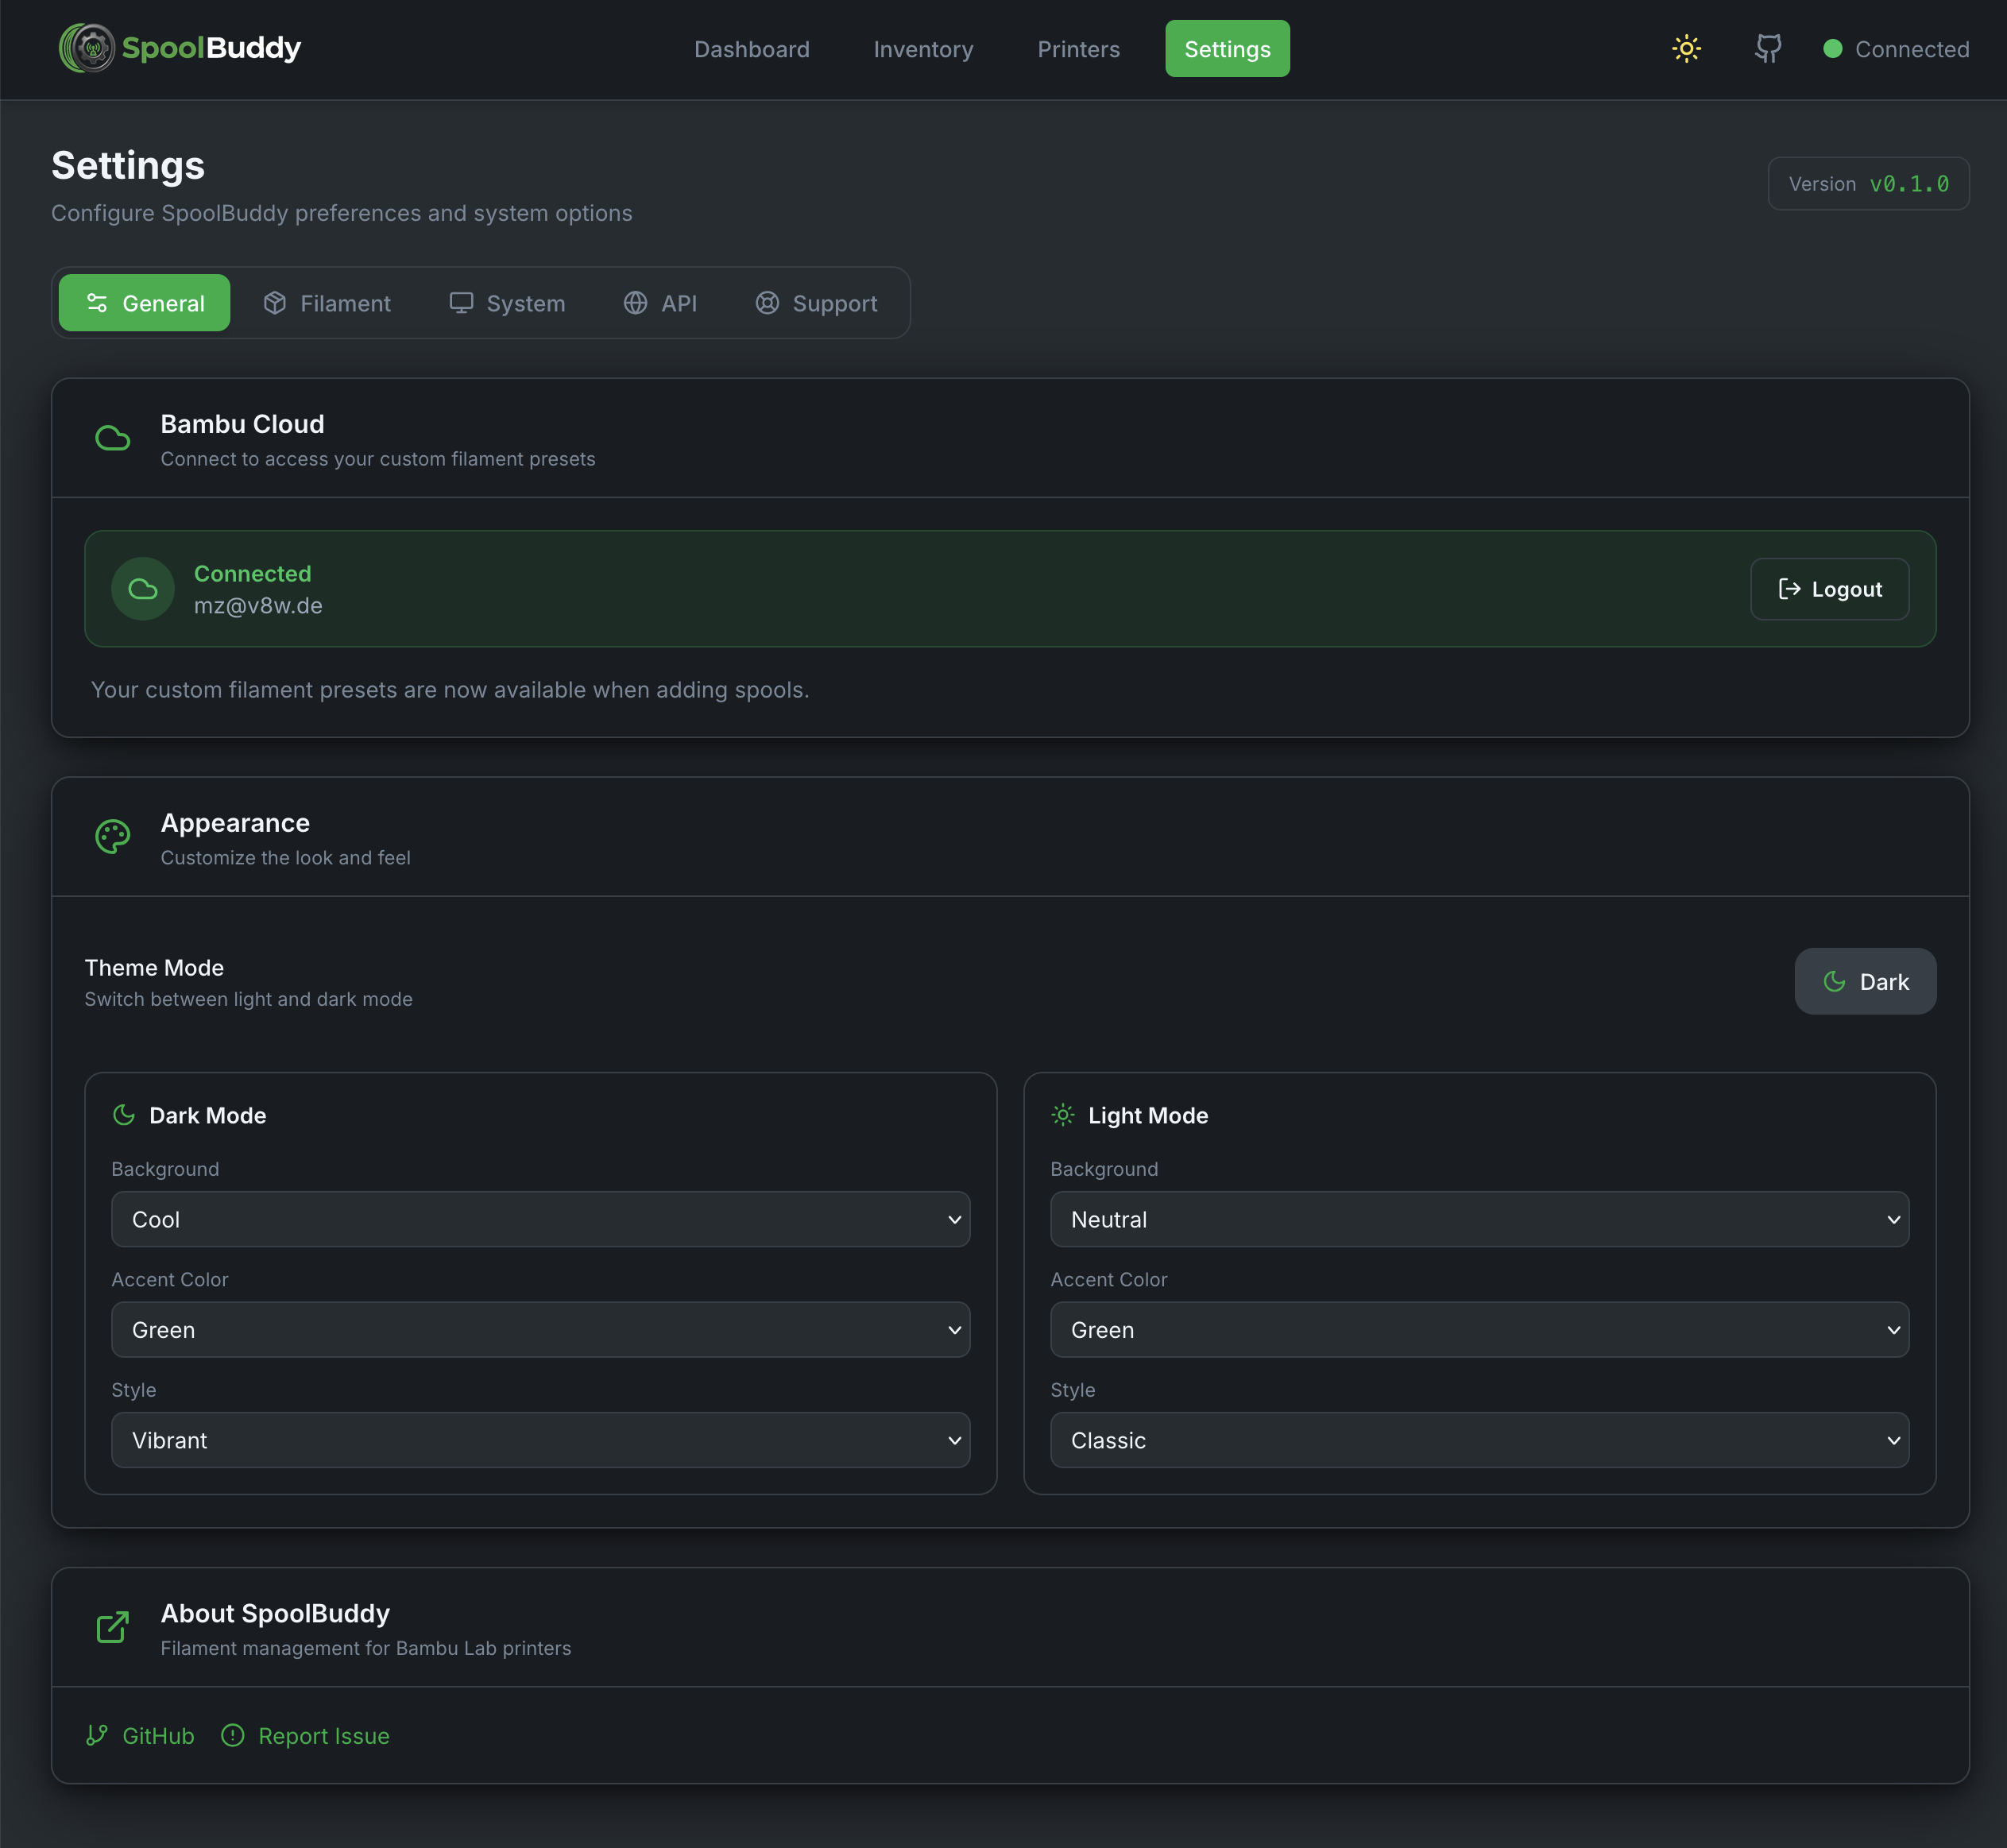Click the About SpoolBuddy external link icon
Screen dimensions: 2007x1848
point(112,1626)
